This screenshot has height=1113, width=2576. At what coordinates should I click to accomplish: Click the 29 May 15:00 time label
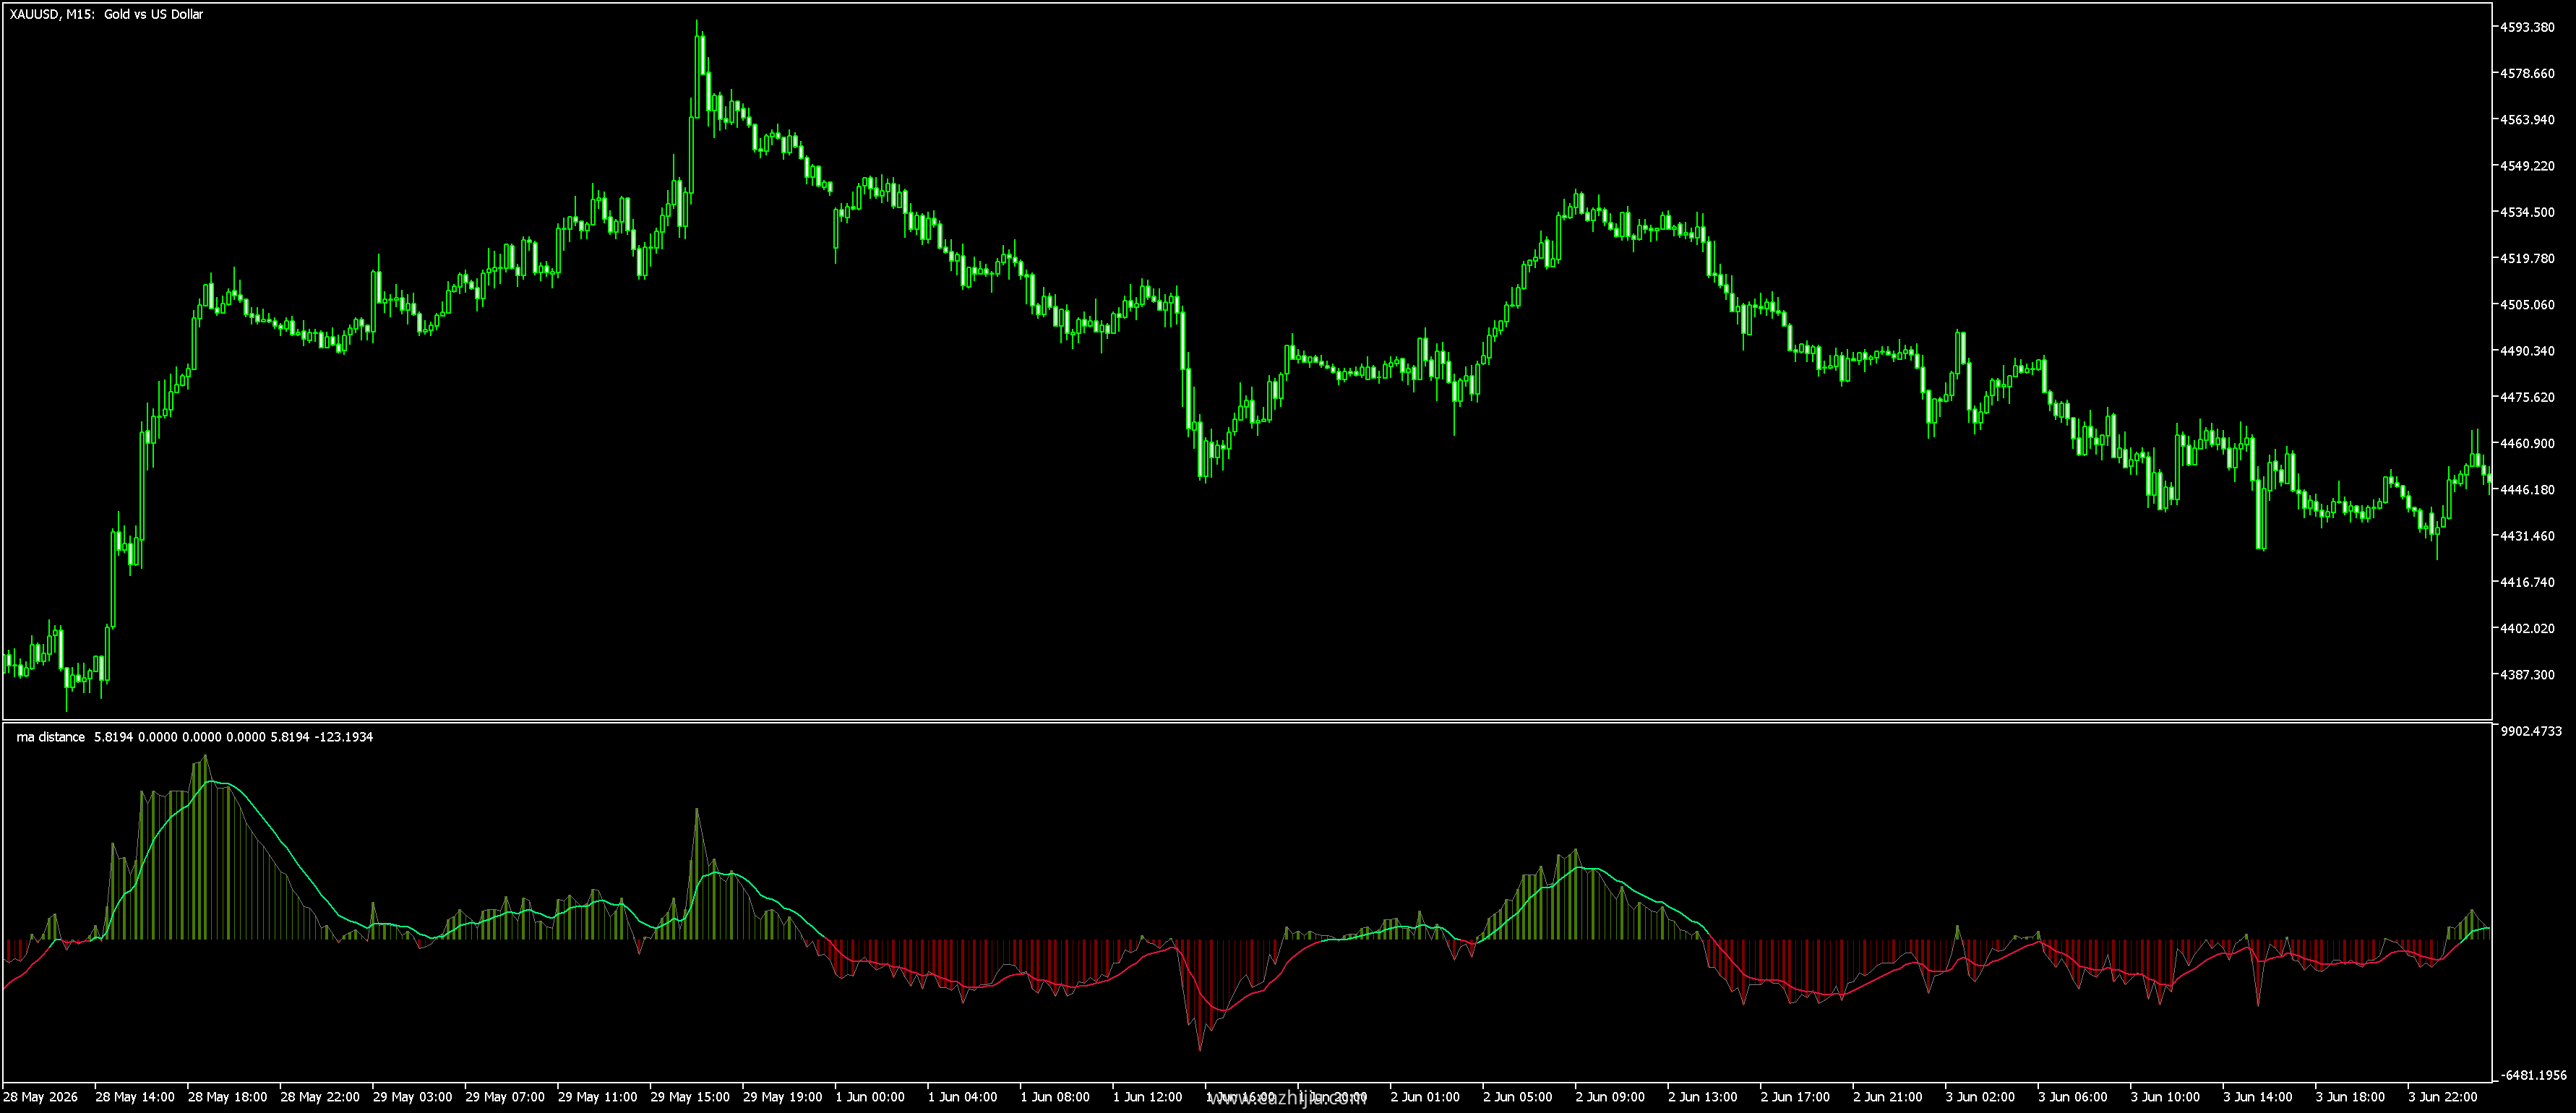[x=690, y=1097]
